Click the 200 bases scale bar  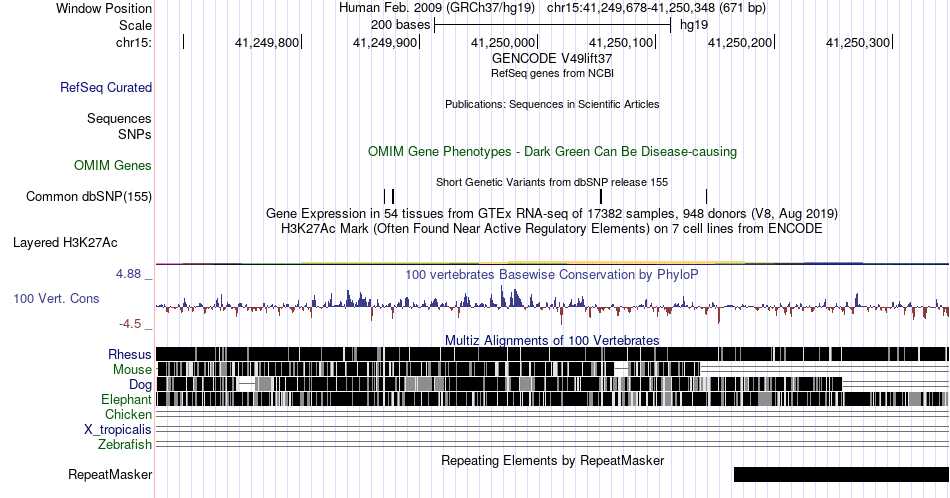pyautogui.click(x=553, y=25)
